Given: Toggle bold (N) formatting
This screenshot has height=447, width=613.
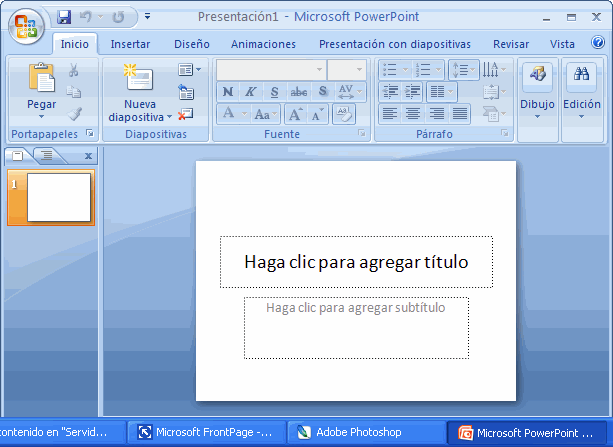Looking at the screenshot, I should click(x=228, y=92).
